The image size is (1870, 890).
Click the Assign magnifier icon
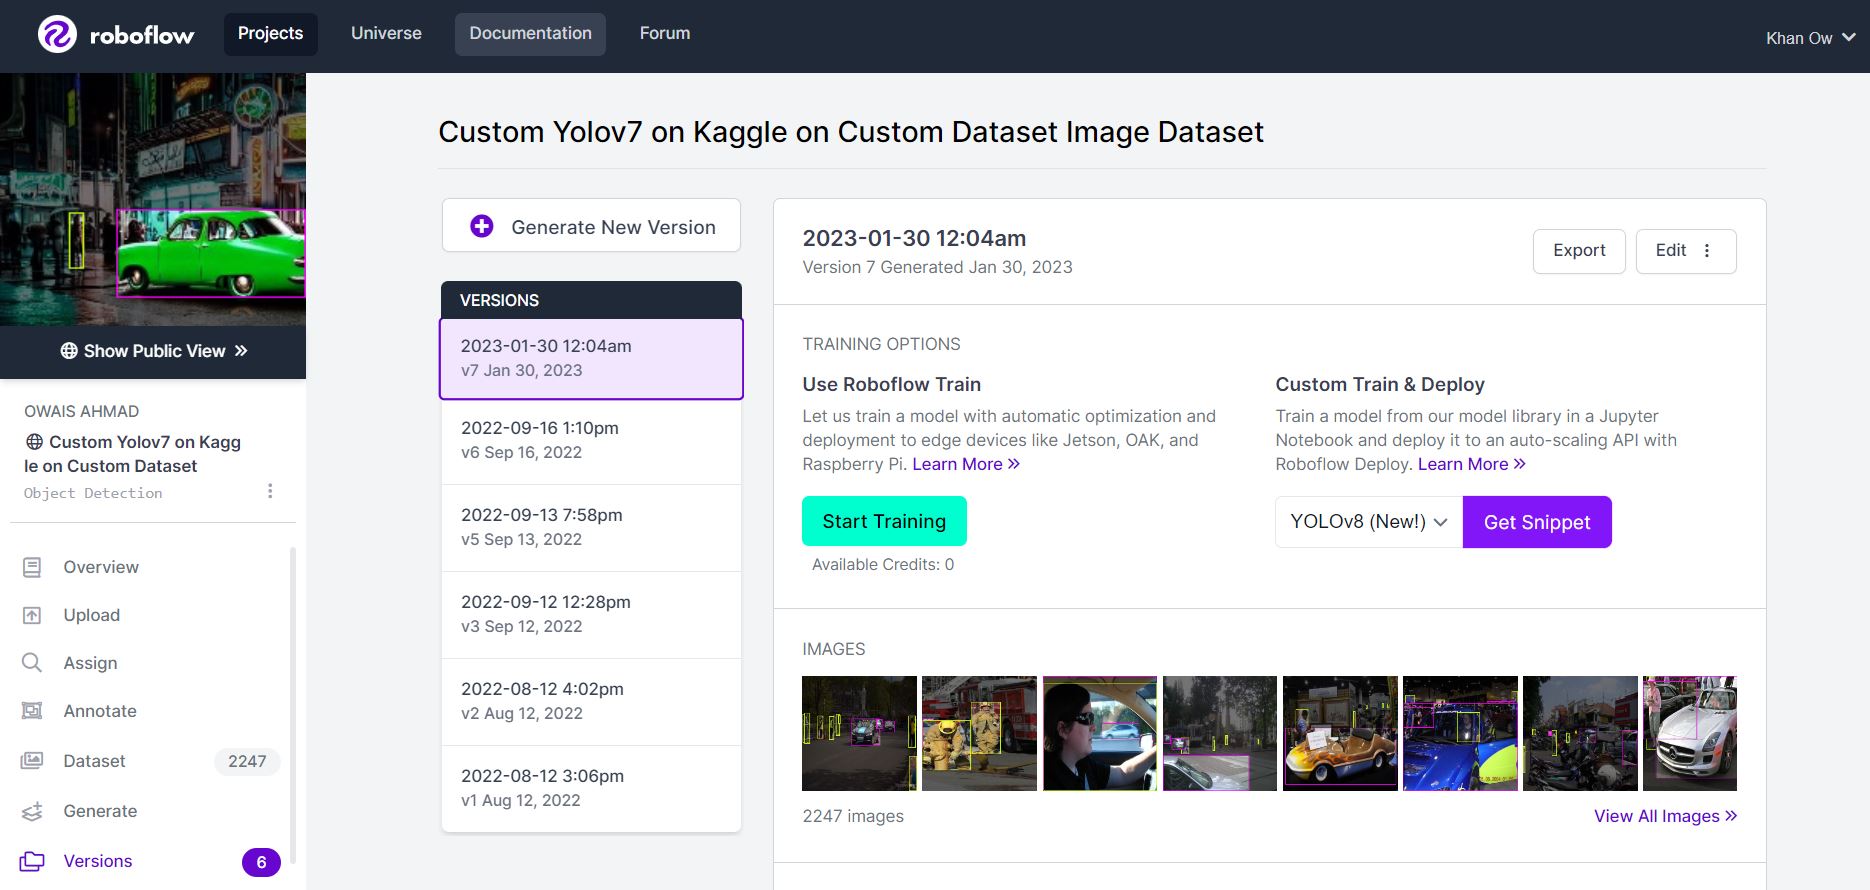point(32,663)
